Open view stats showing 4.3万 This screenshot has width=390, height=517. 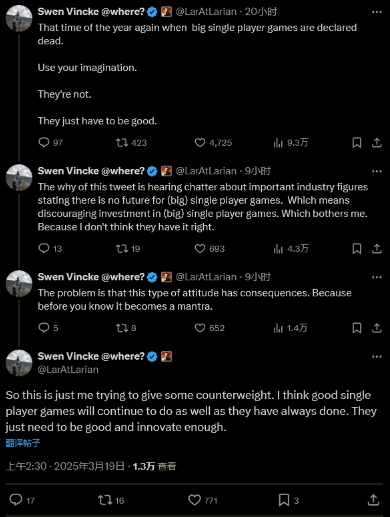tap(291, 249)
